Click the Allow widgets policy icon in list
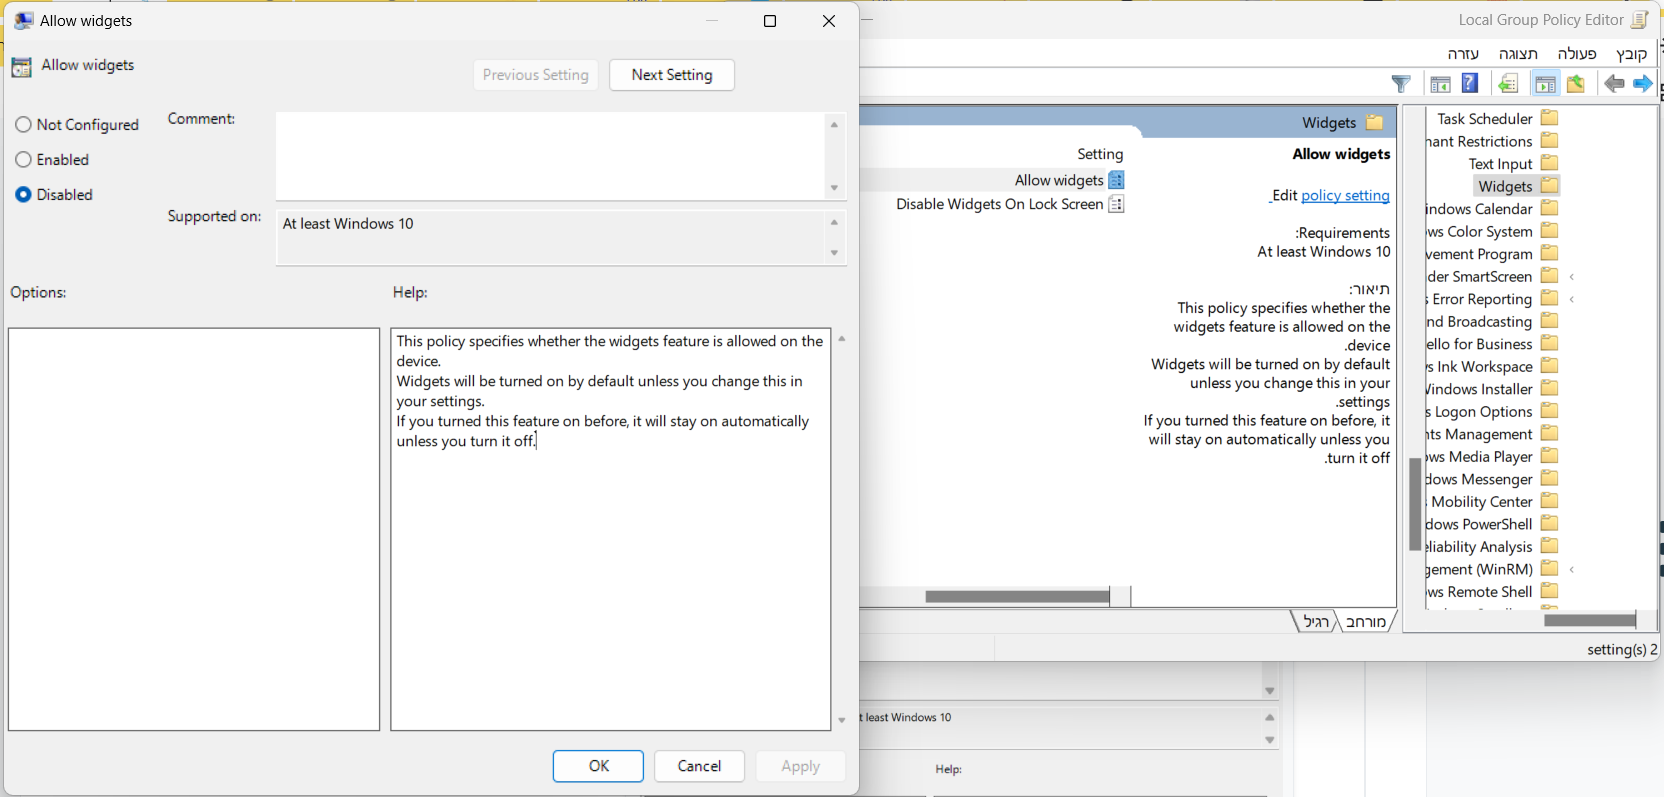Image resolution: width=1664 pixels, height=797 pixels. (x=1116, y=180)
